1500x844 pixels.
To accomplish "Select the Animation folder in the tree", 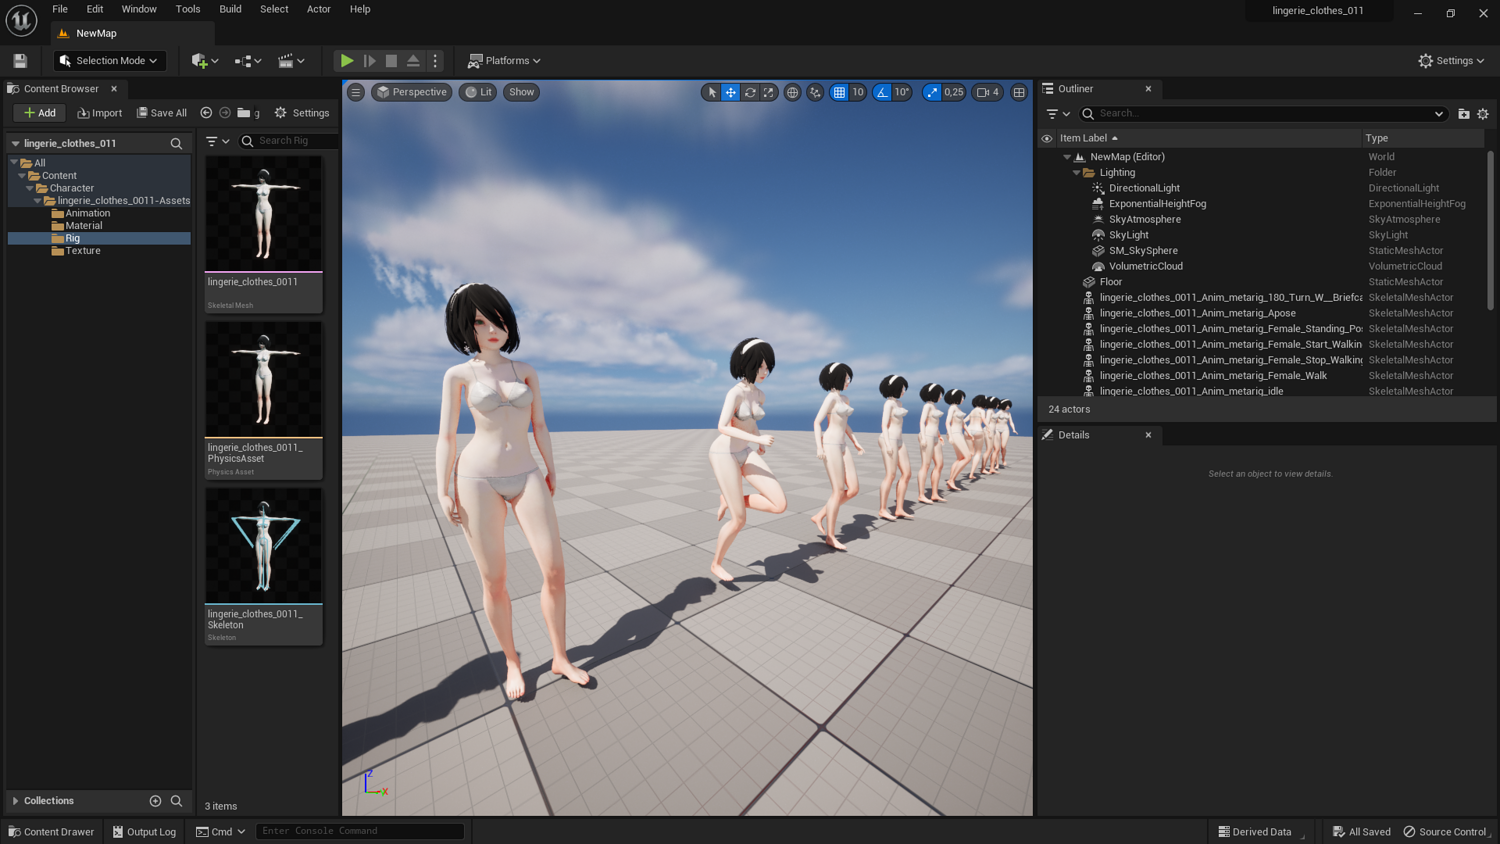I will tap(88, 213).
